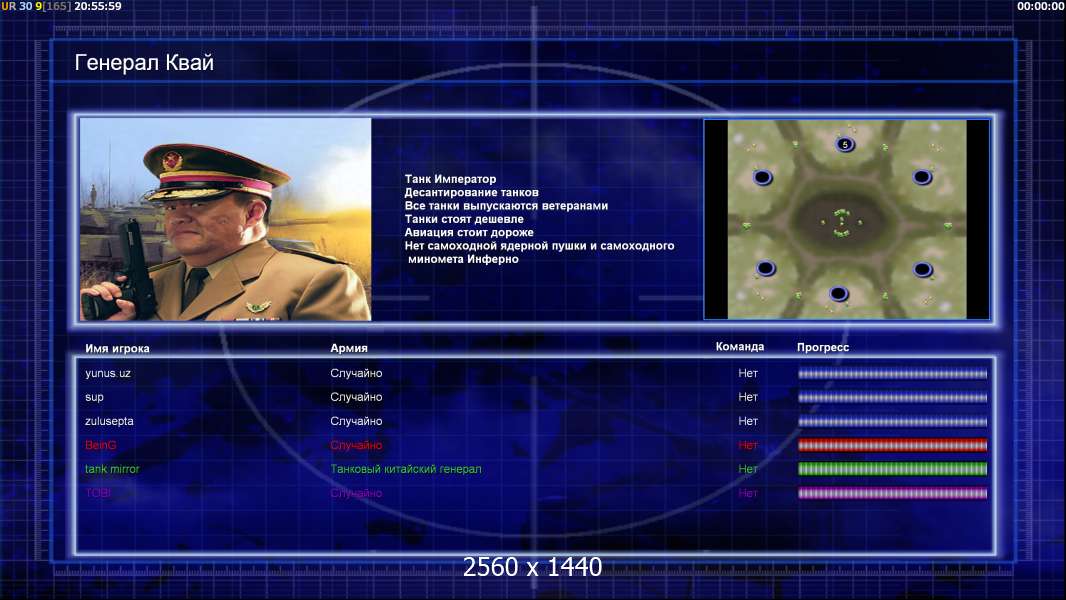Click the bottom-center start position on map preview
The height and width of the screenshot is (600, 1066).
[x=838, y=294]
